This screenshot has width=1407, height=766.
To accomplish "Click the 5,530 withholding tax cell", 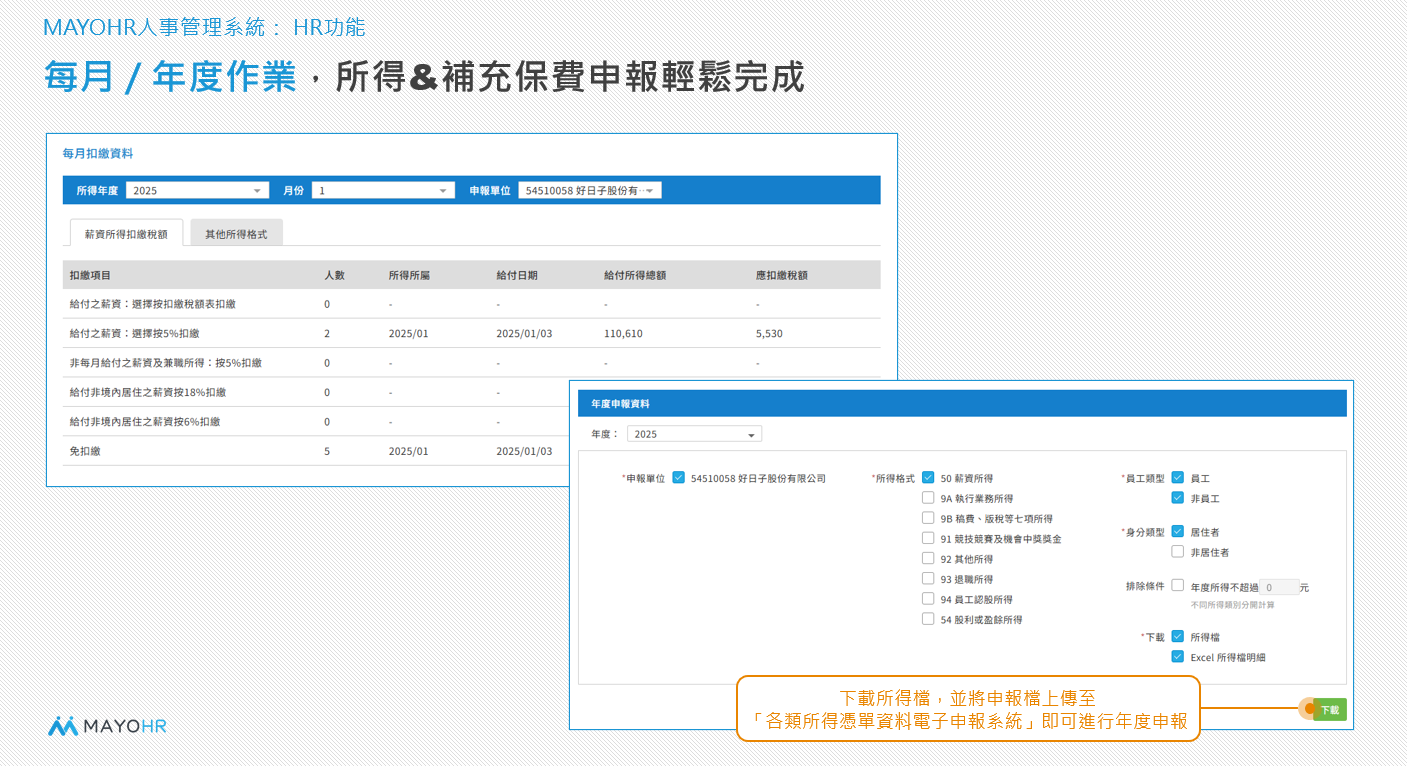I will [770, 333].
